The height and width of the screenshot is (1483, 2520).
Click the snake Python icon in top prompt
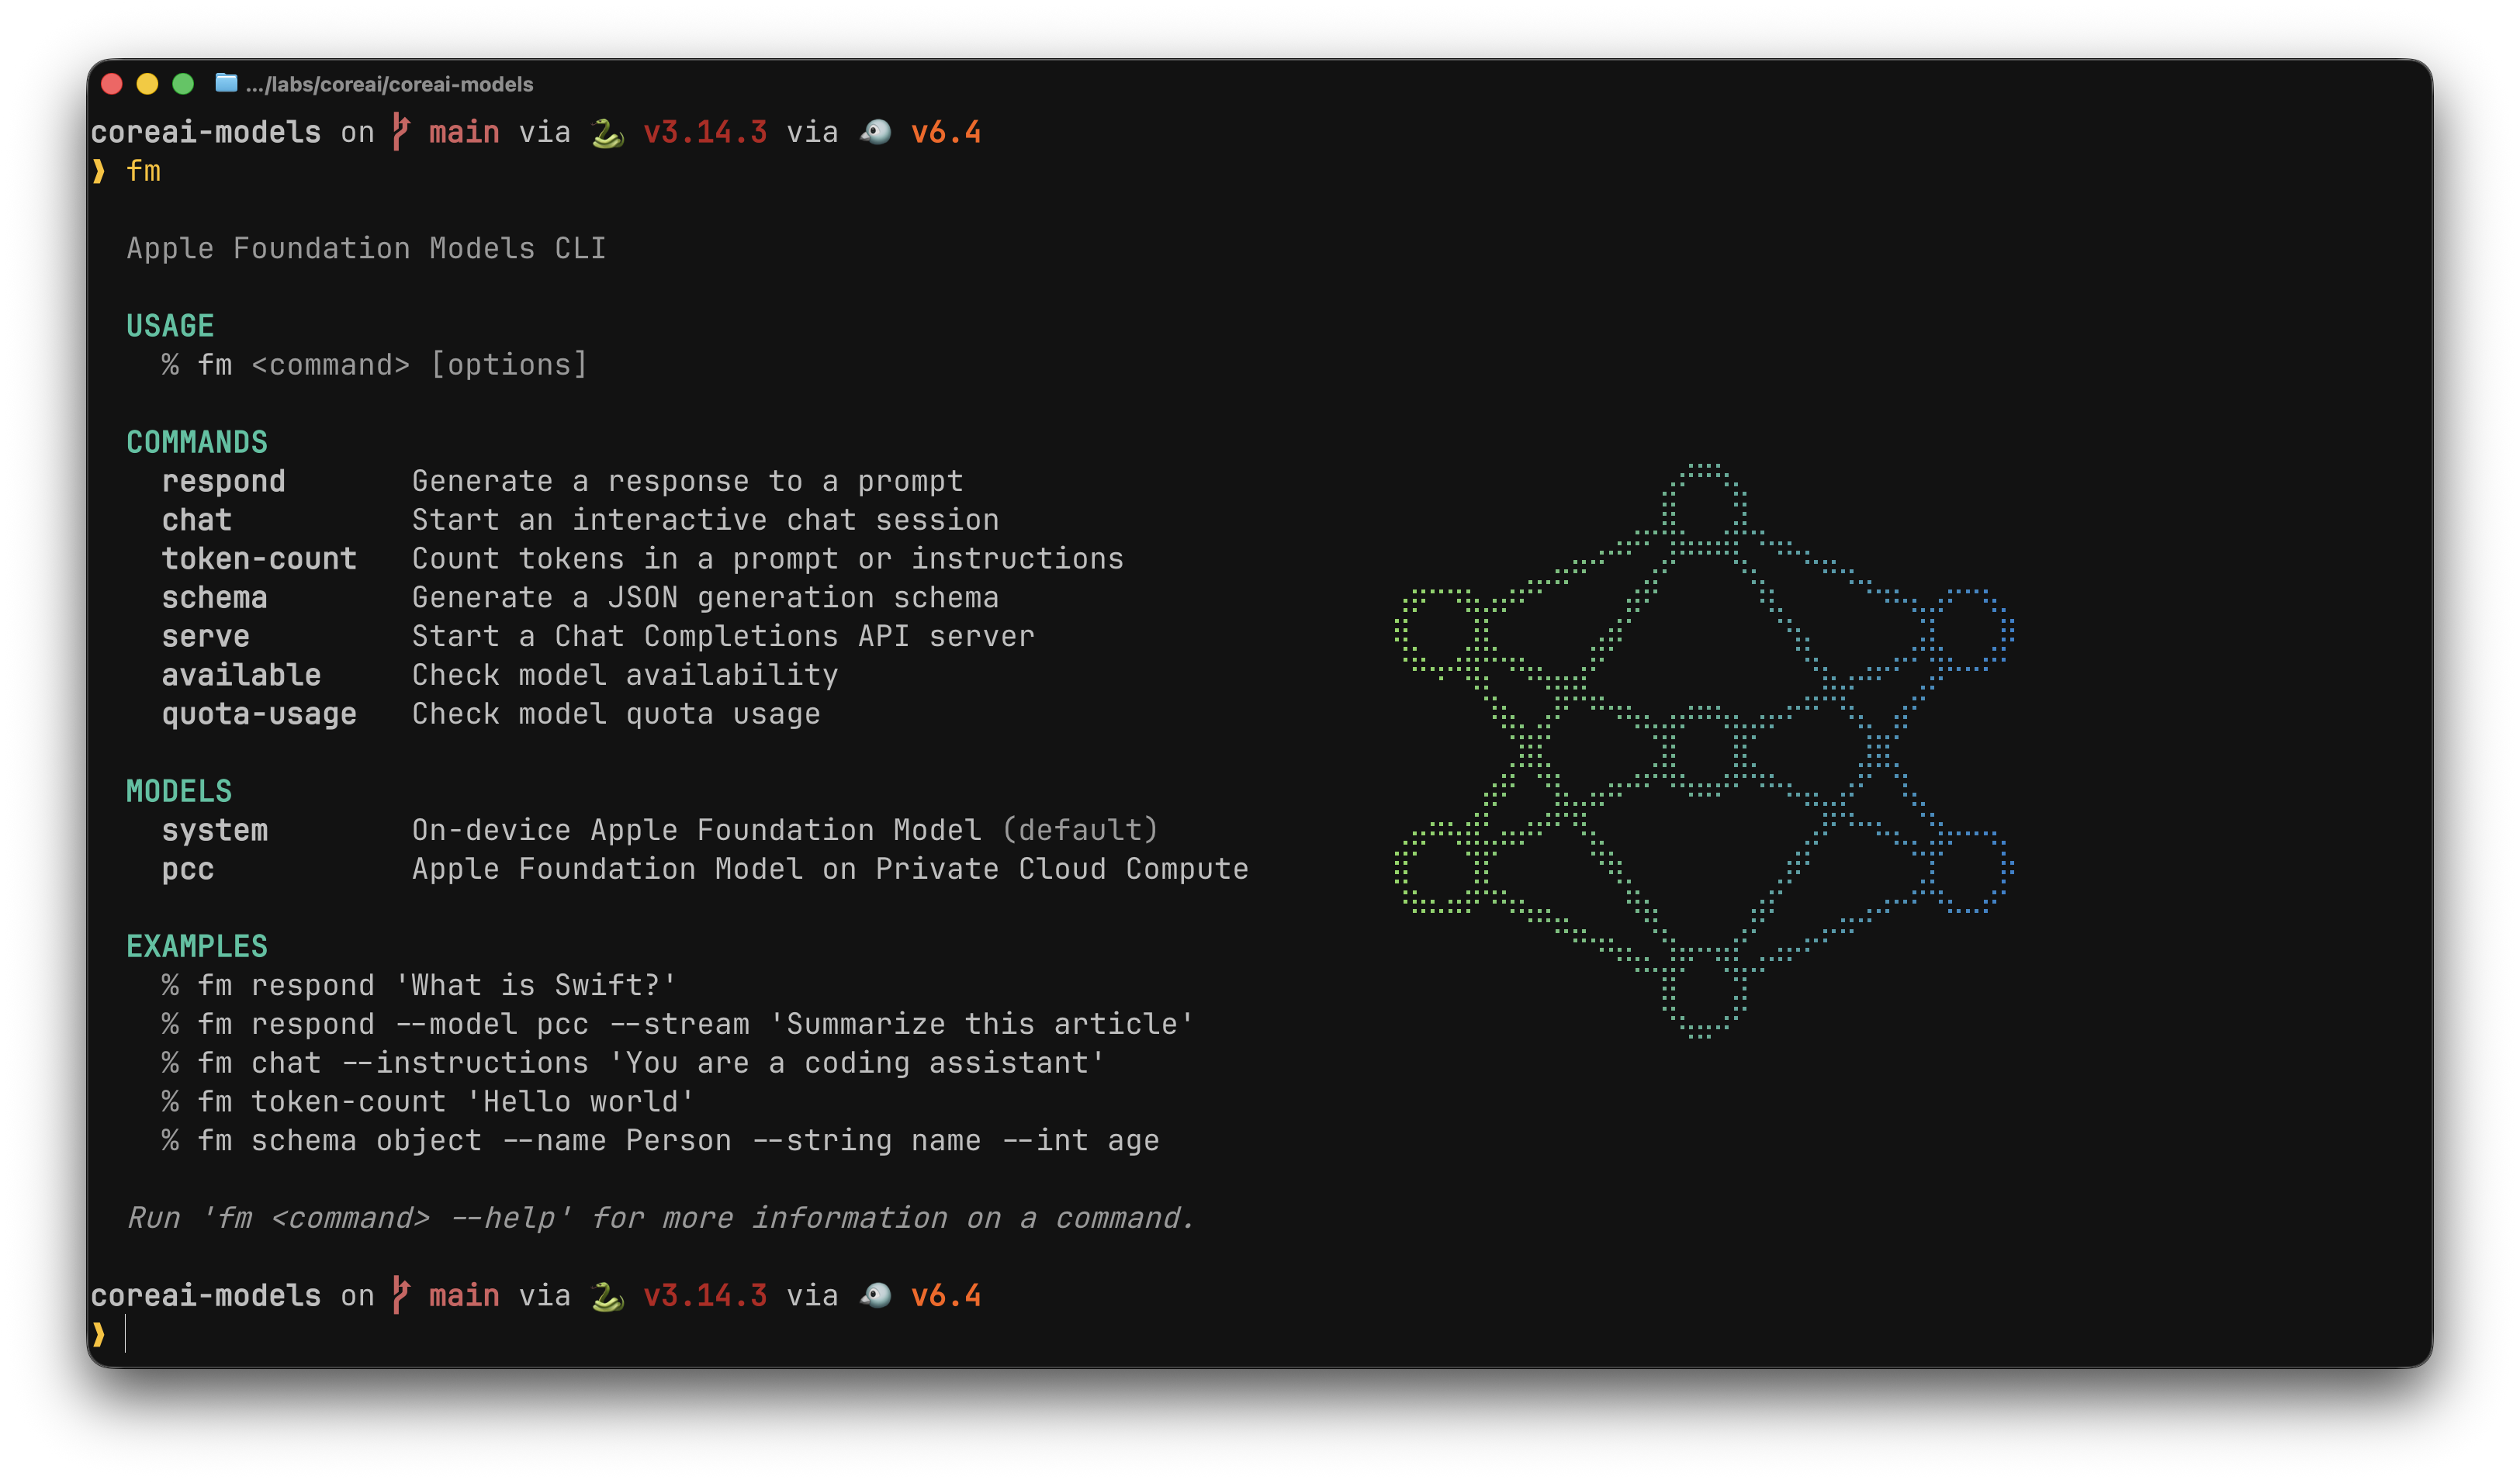click(x=608, y=133)
